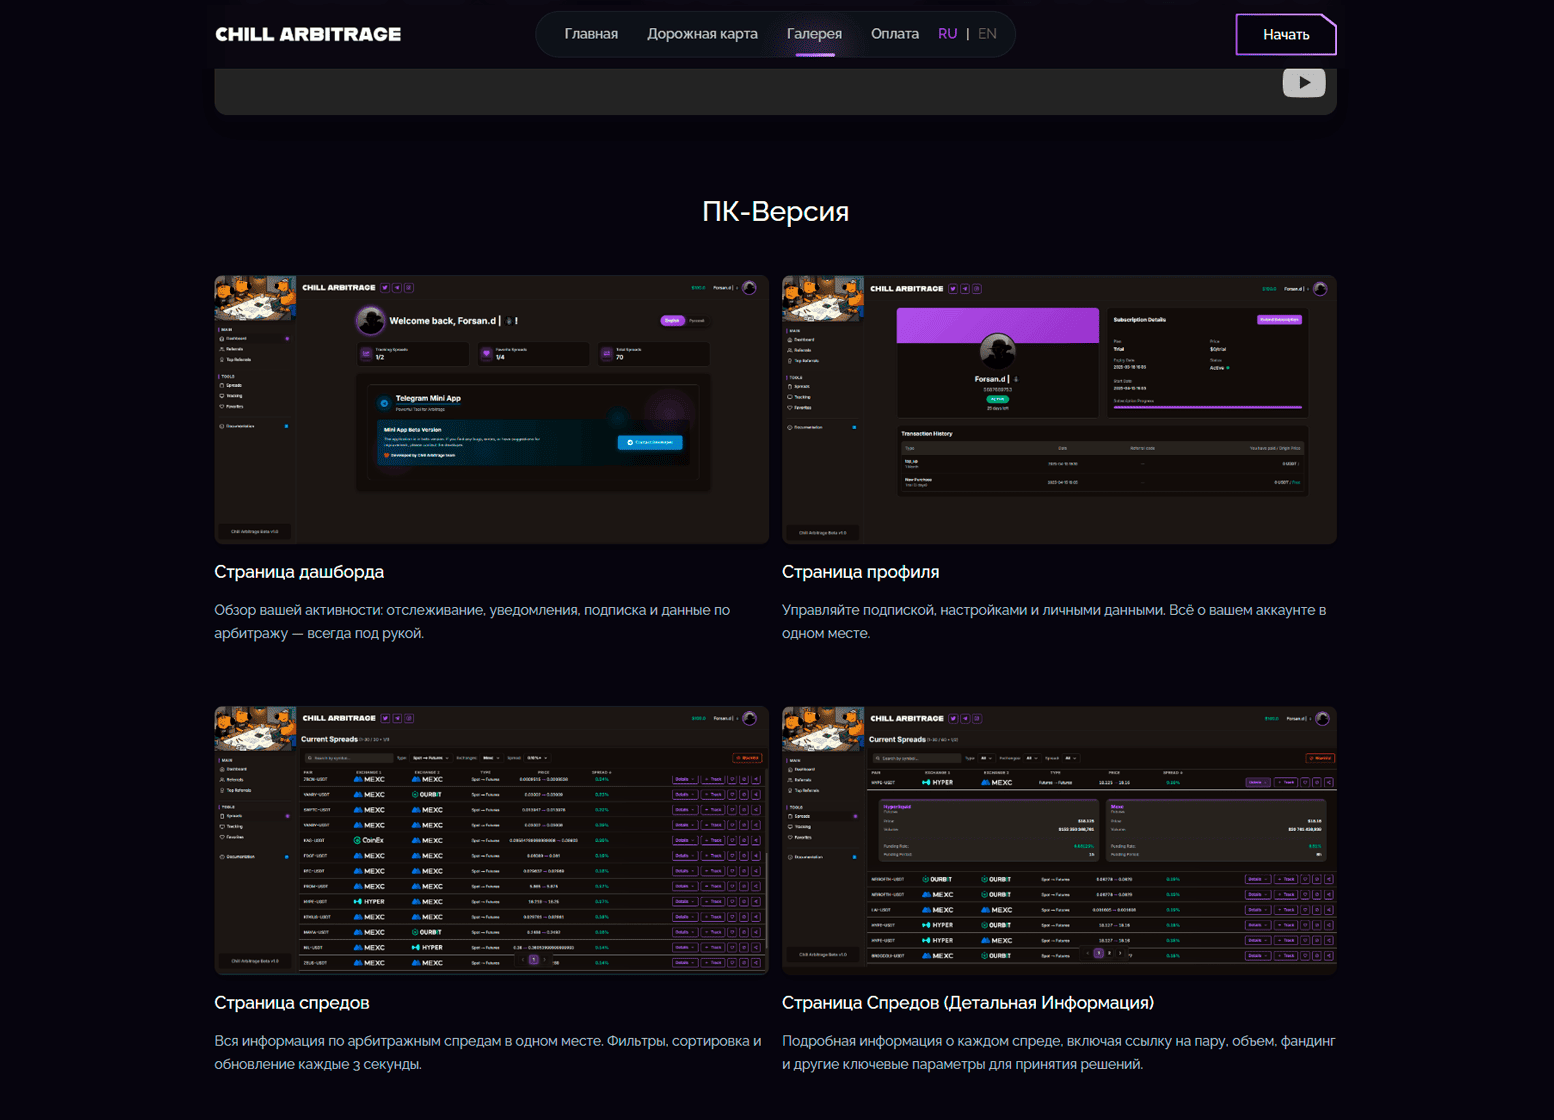Switch site language to EN
Viewport: 1554px width, 1120px height.
987,34
